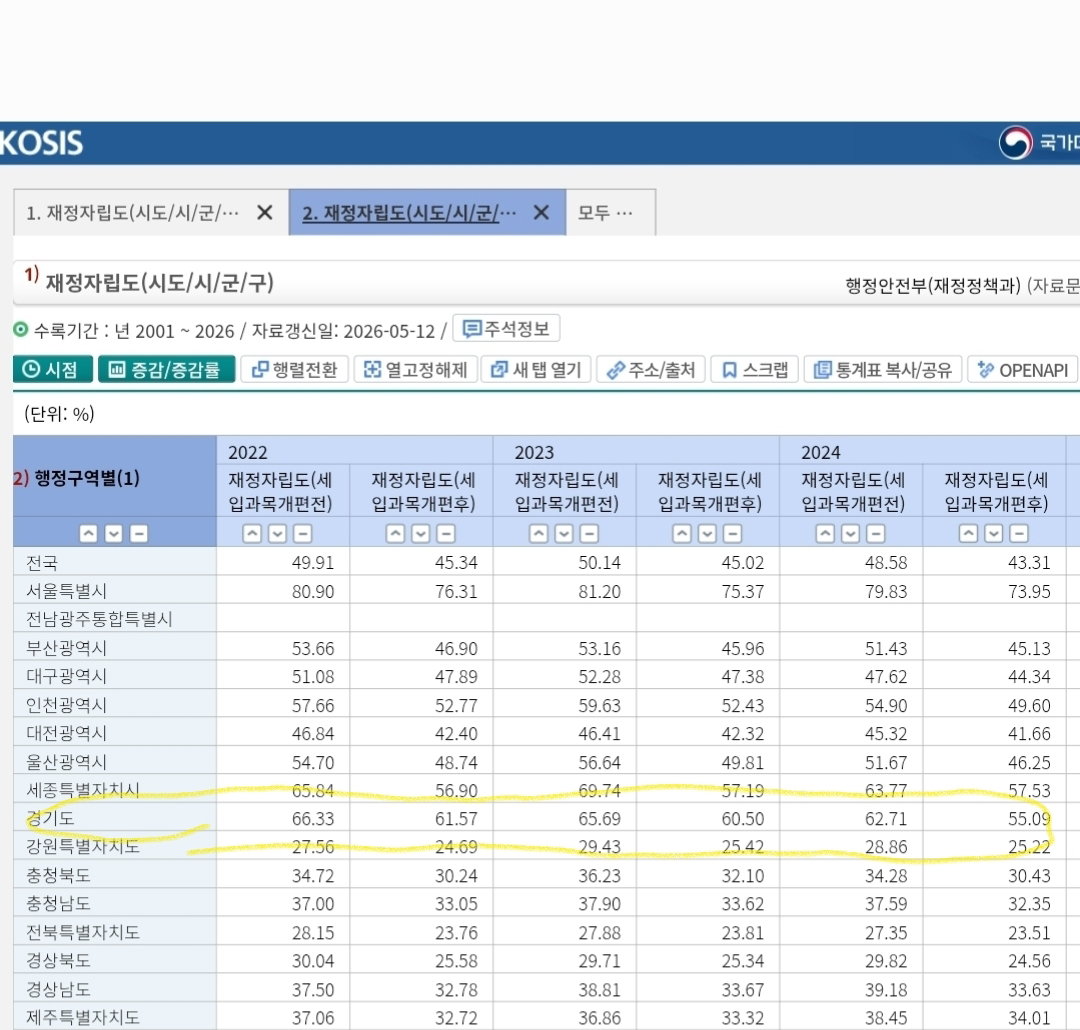This screenshot has height=1030, width=1080.
Task: Unfreeze columns via 열고정해제
Action: coord(415,370)
